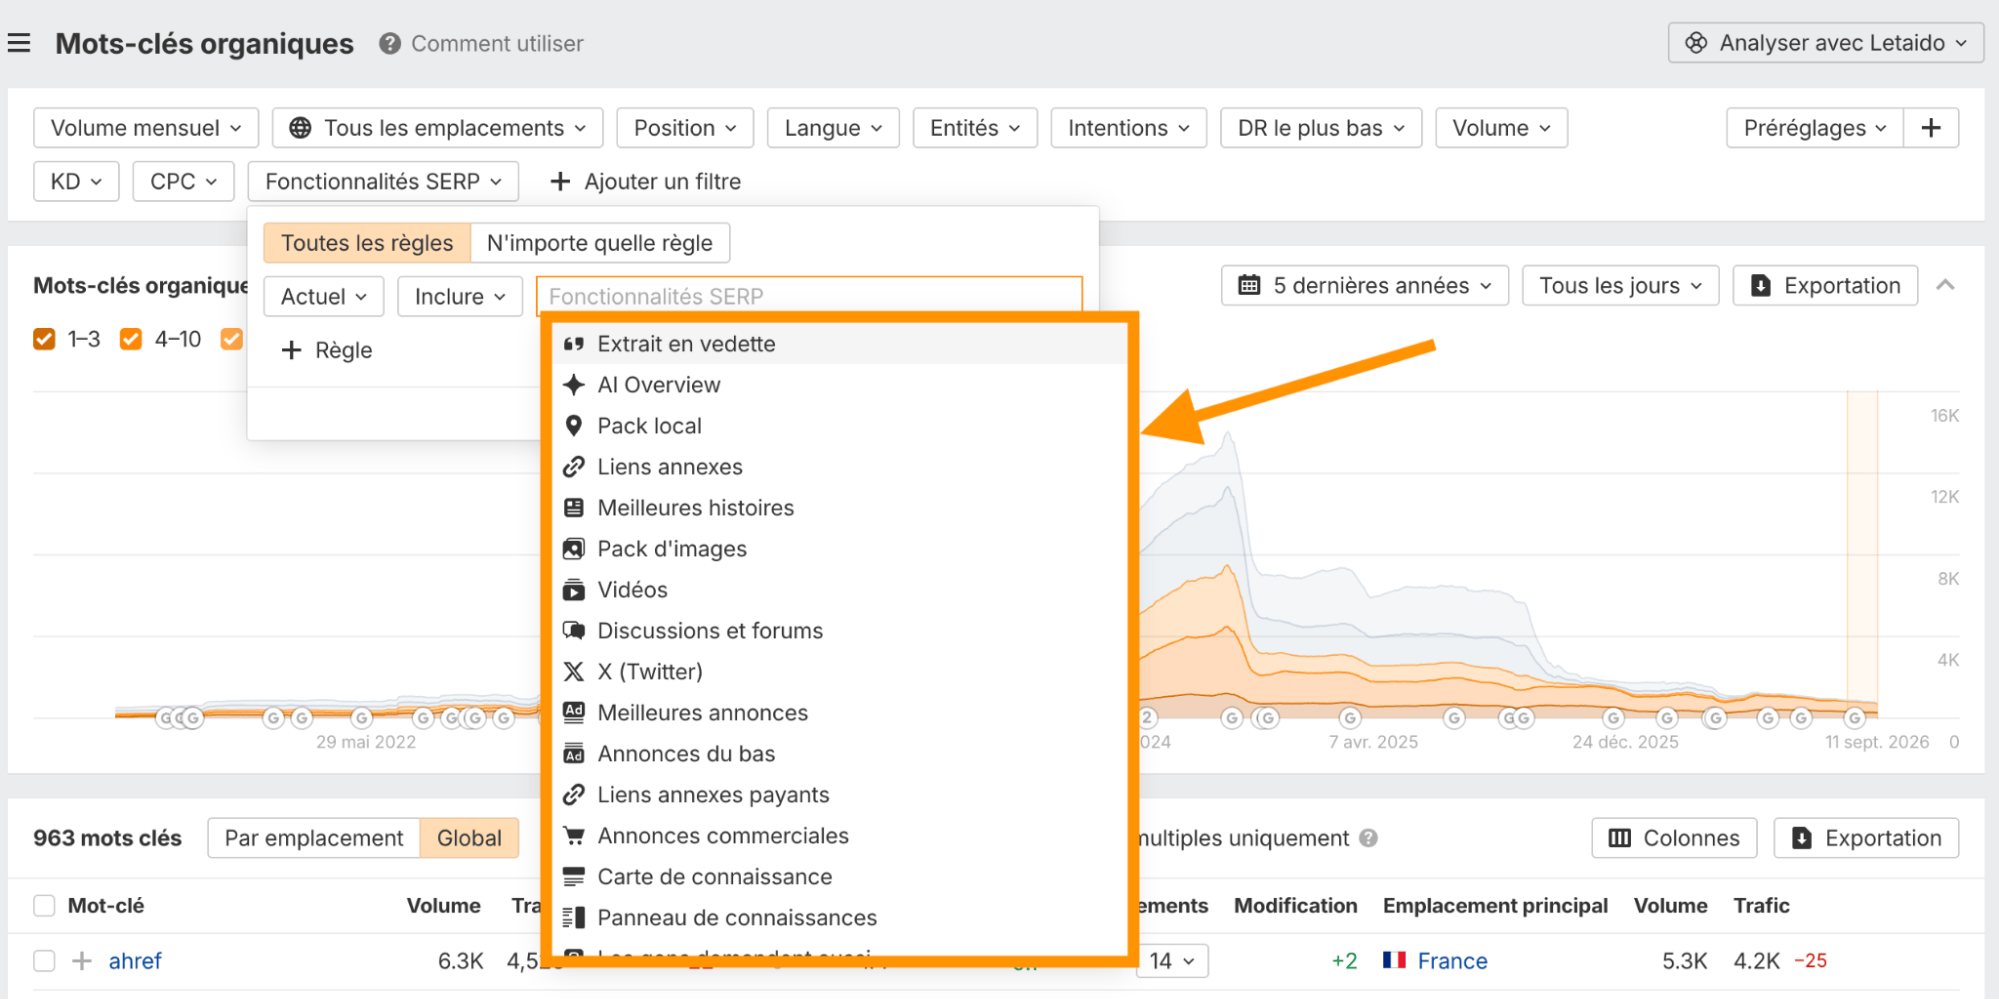This screenshot has height=1000, width=1999.
Task: Open the Intentions filter dropdown
Action: 1128,128
